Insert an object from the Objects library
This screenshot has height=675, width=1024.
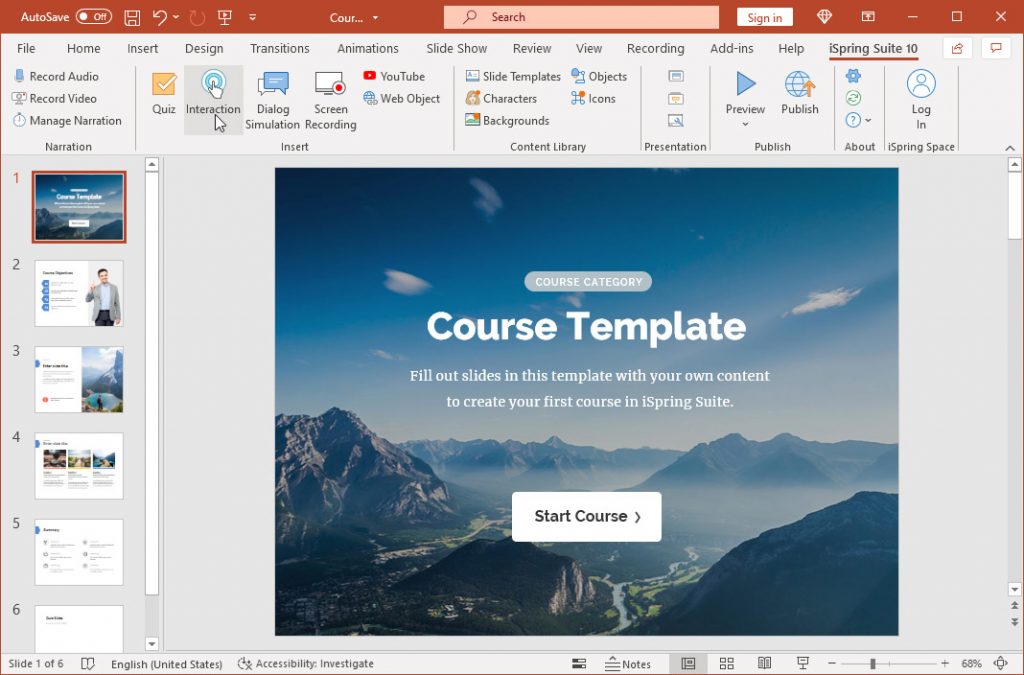pos(600,76)
